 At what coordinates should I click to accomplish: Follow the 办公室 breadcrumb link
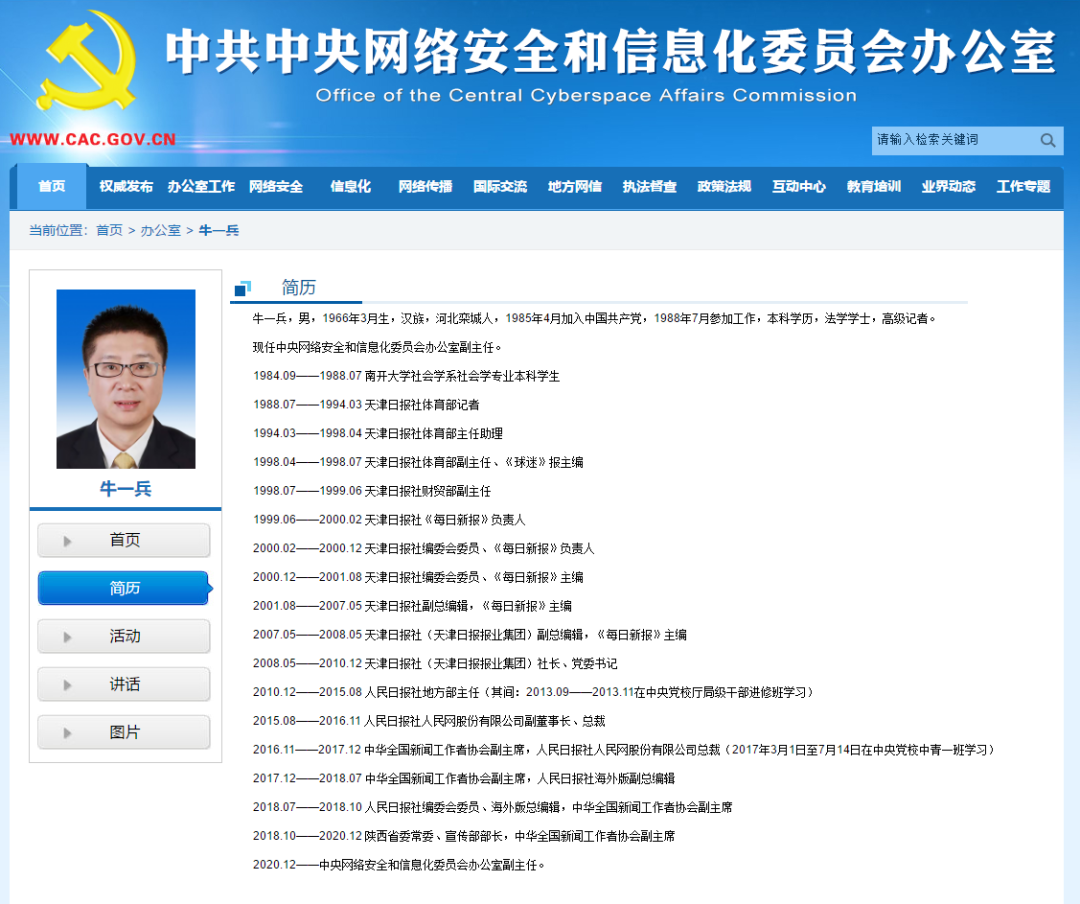(x=160, y=230)
